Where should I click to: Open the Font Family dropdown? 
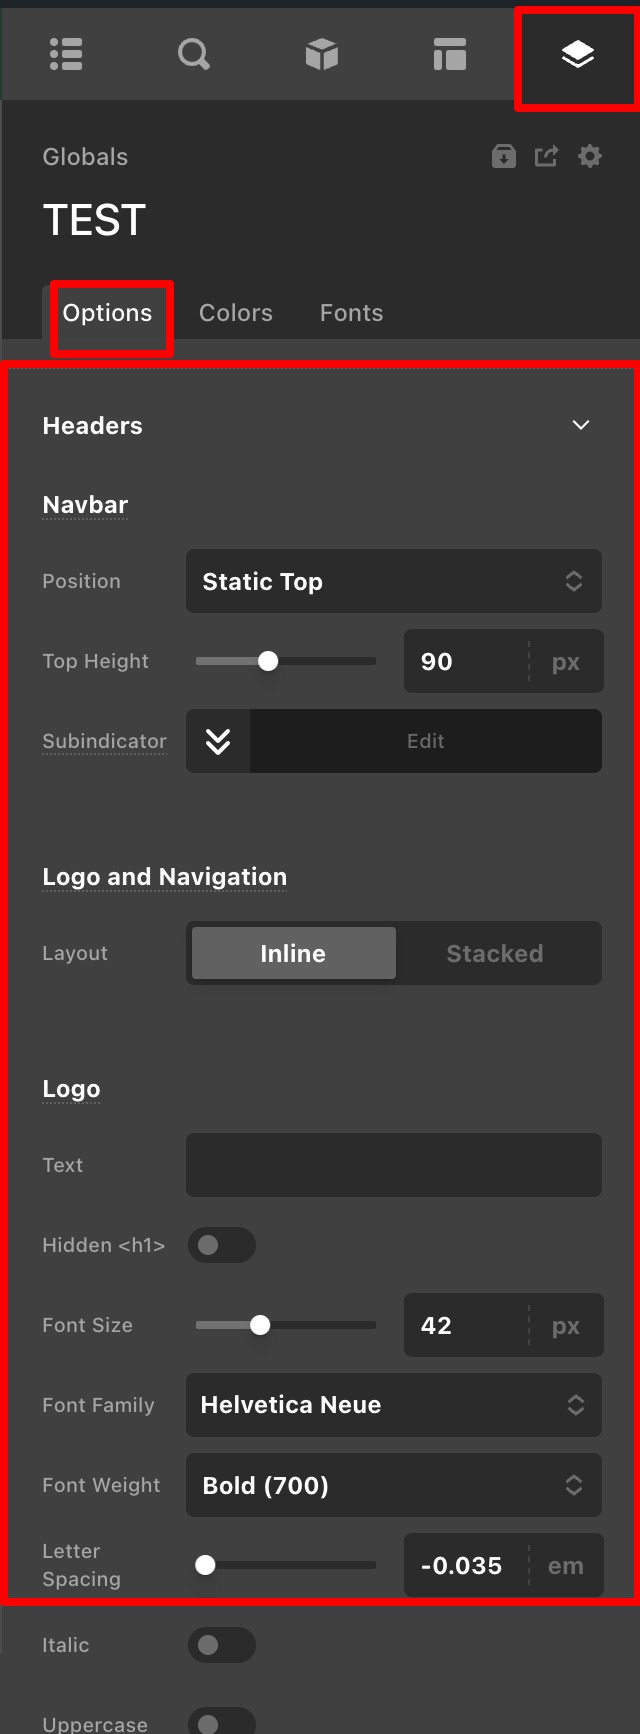(x=393, y=1405)
